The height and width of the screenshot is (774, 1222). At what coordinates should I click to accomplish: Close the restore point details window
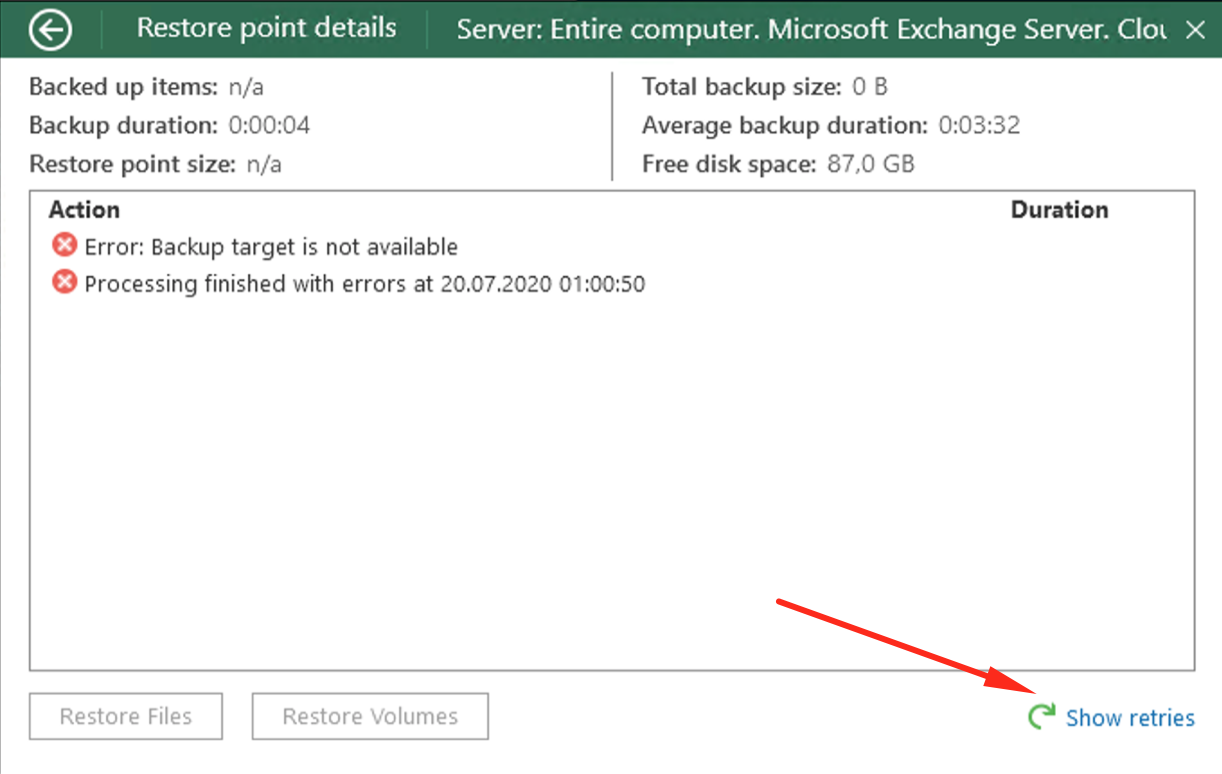[x=1196, y=29]
